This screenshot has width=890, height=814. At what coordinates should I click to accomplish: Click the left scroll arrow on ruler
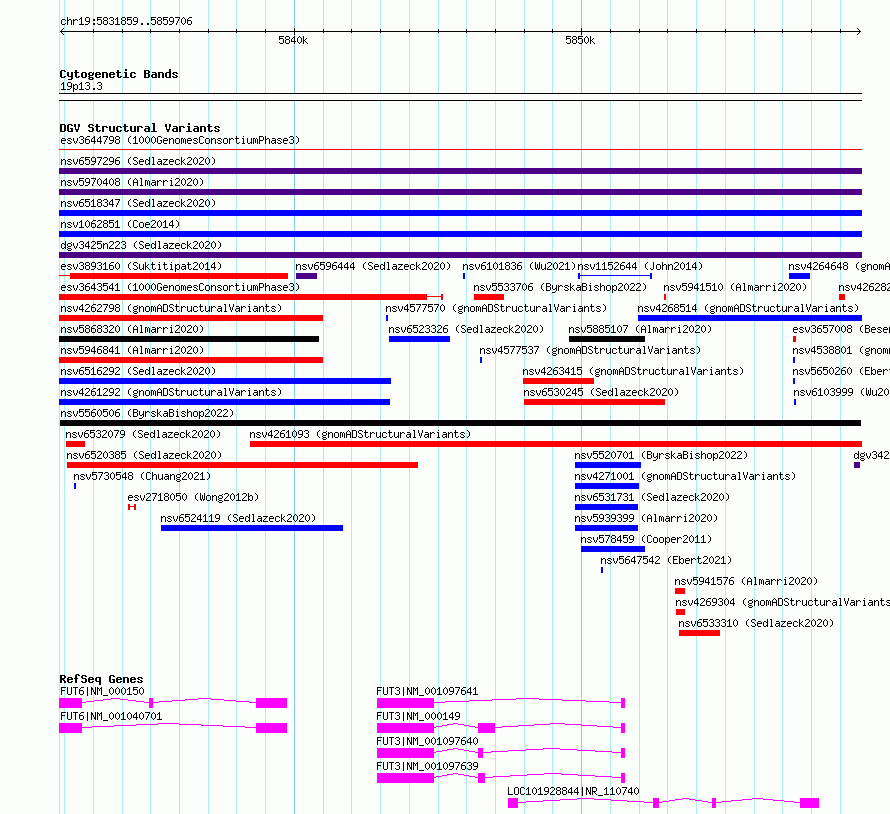pyautogui.click(x=62, y=32)
